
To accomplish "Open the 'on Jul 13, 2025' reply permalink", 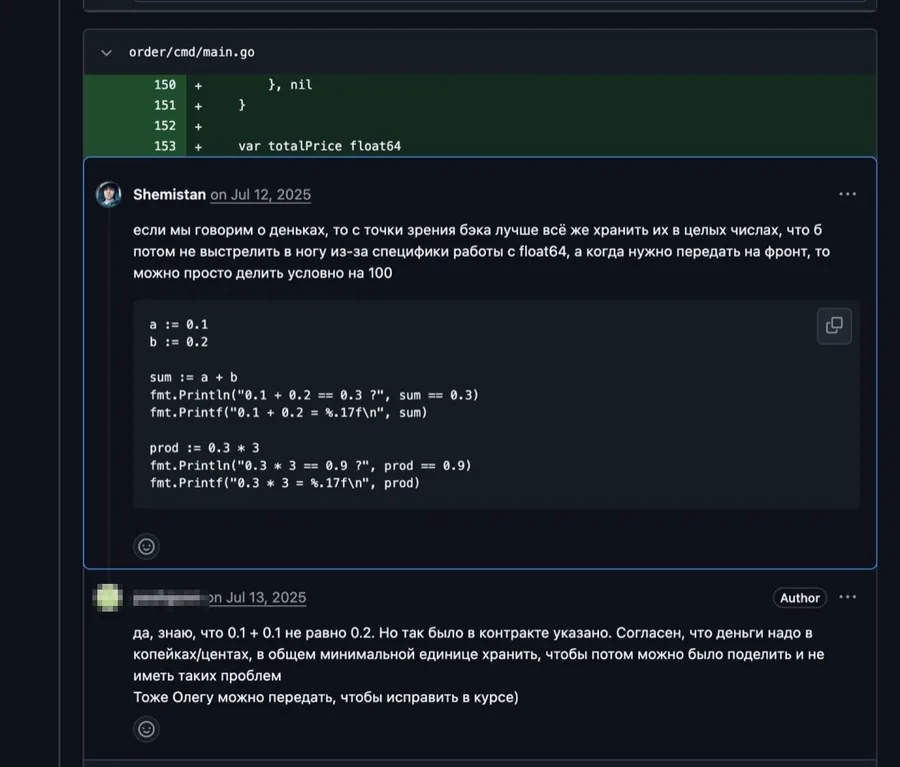I will tap(257, 598).
